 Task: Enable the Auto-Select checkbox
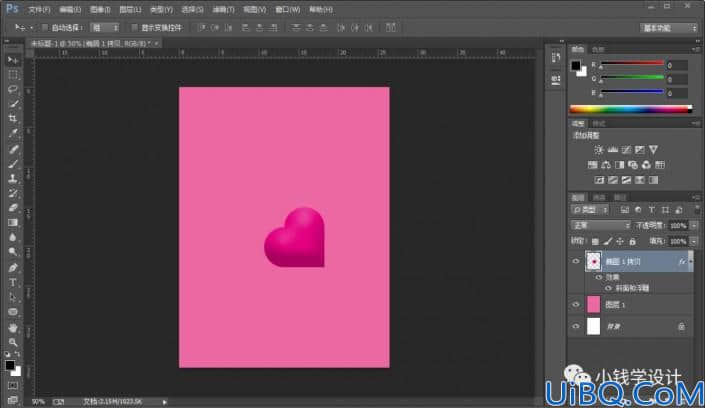(45, 28)
